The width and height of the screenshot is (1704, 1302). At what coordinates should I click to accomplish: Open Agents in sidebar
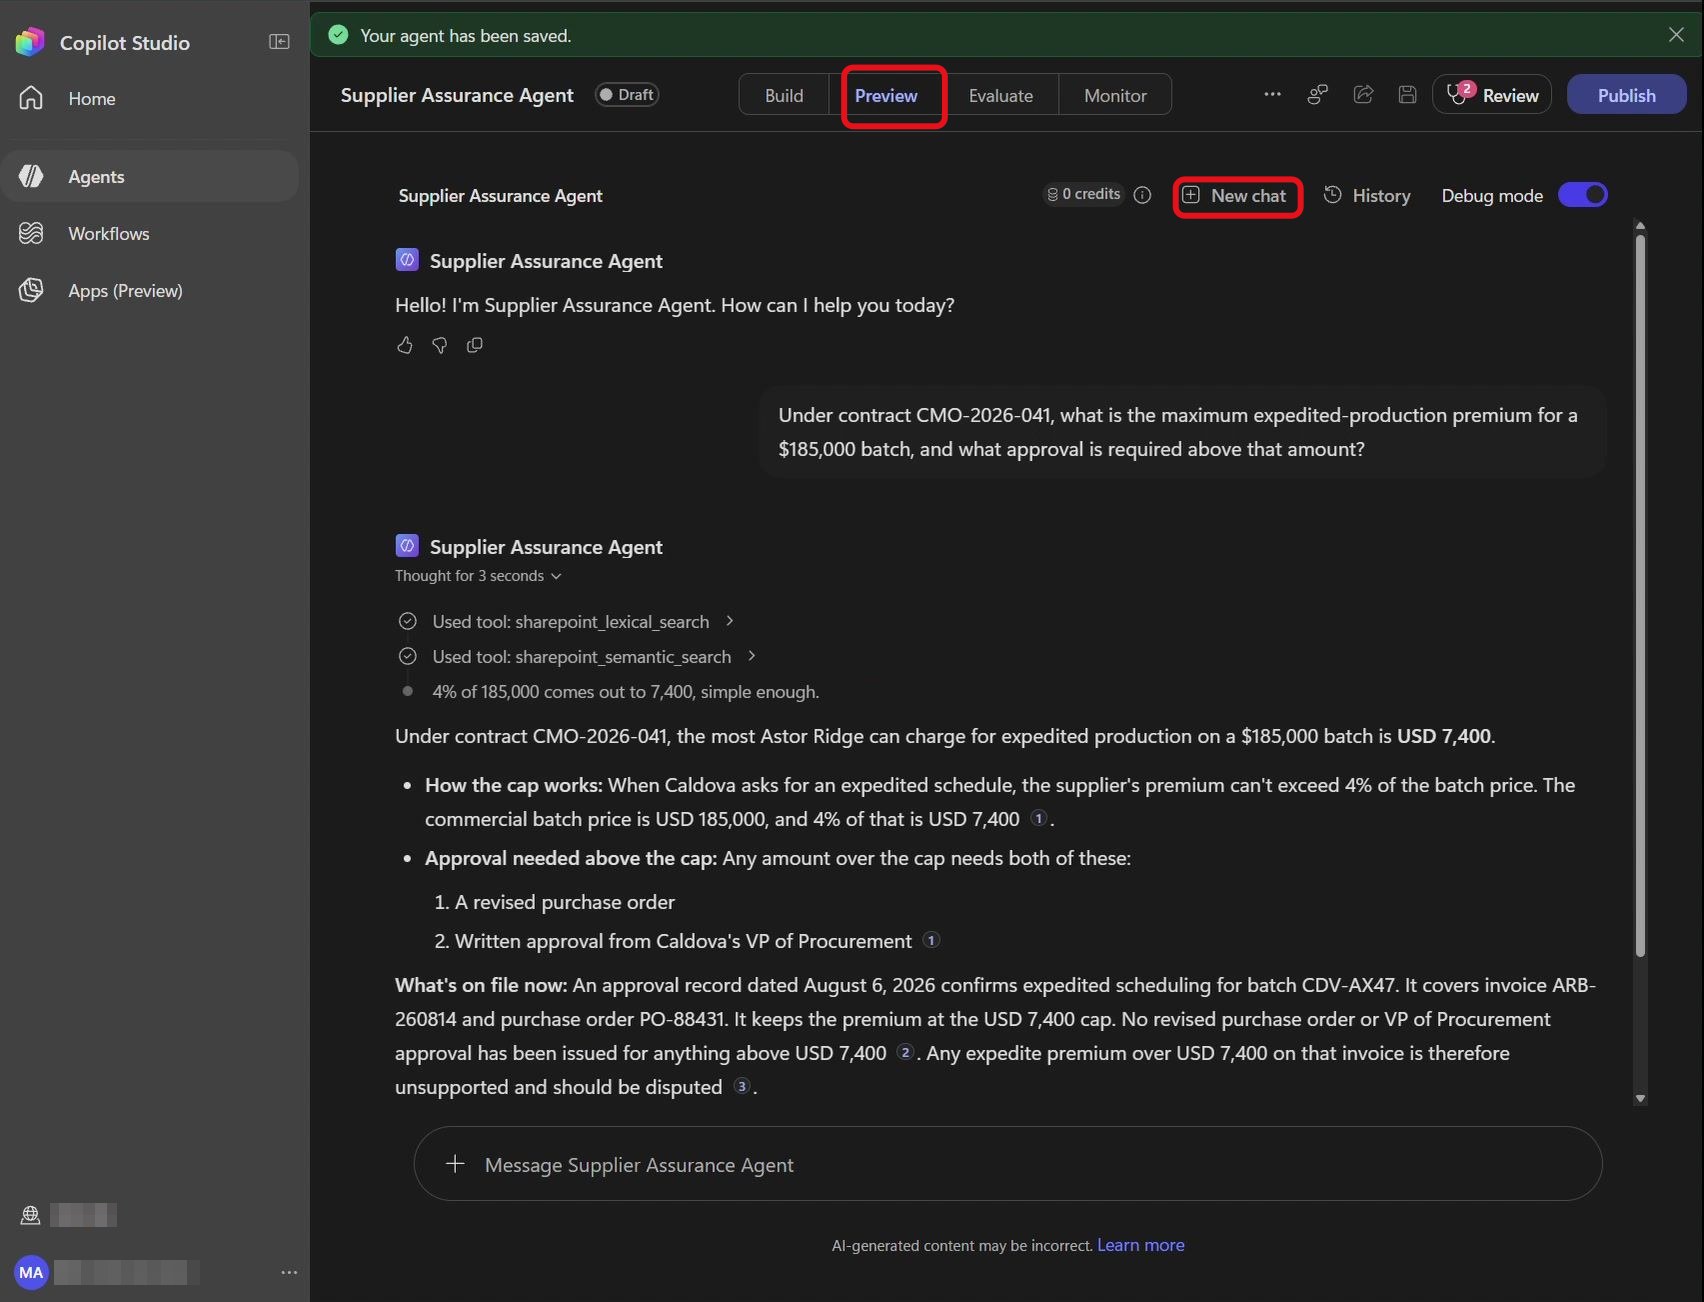[x=150, y=176]
